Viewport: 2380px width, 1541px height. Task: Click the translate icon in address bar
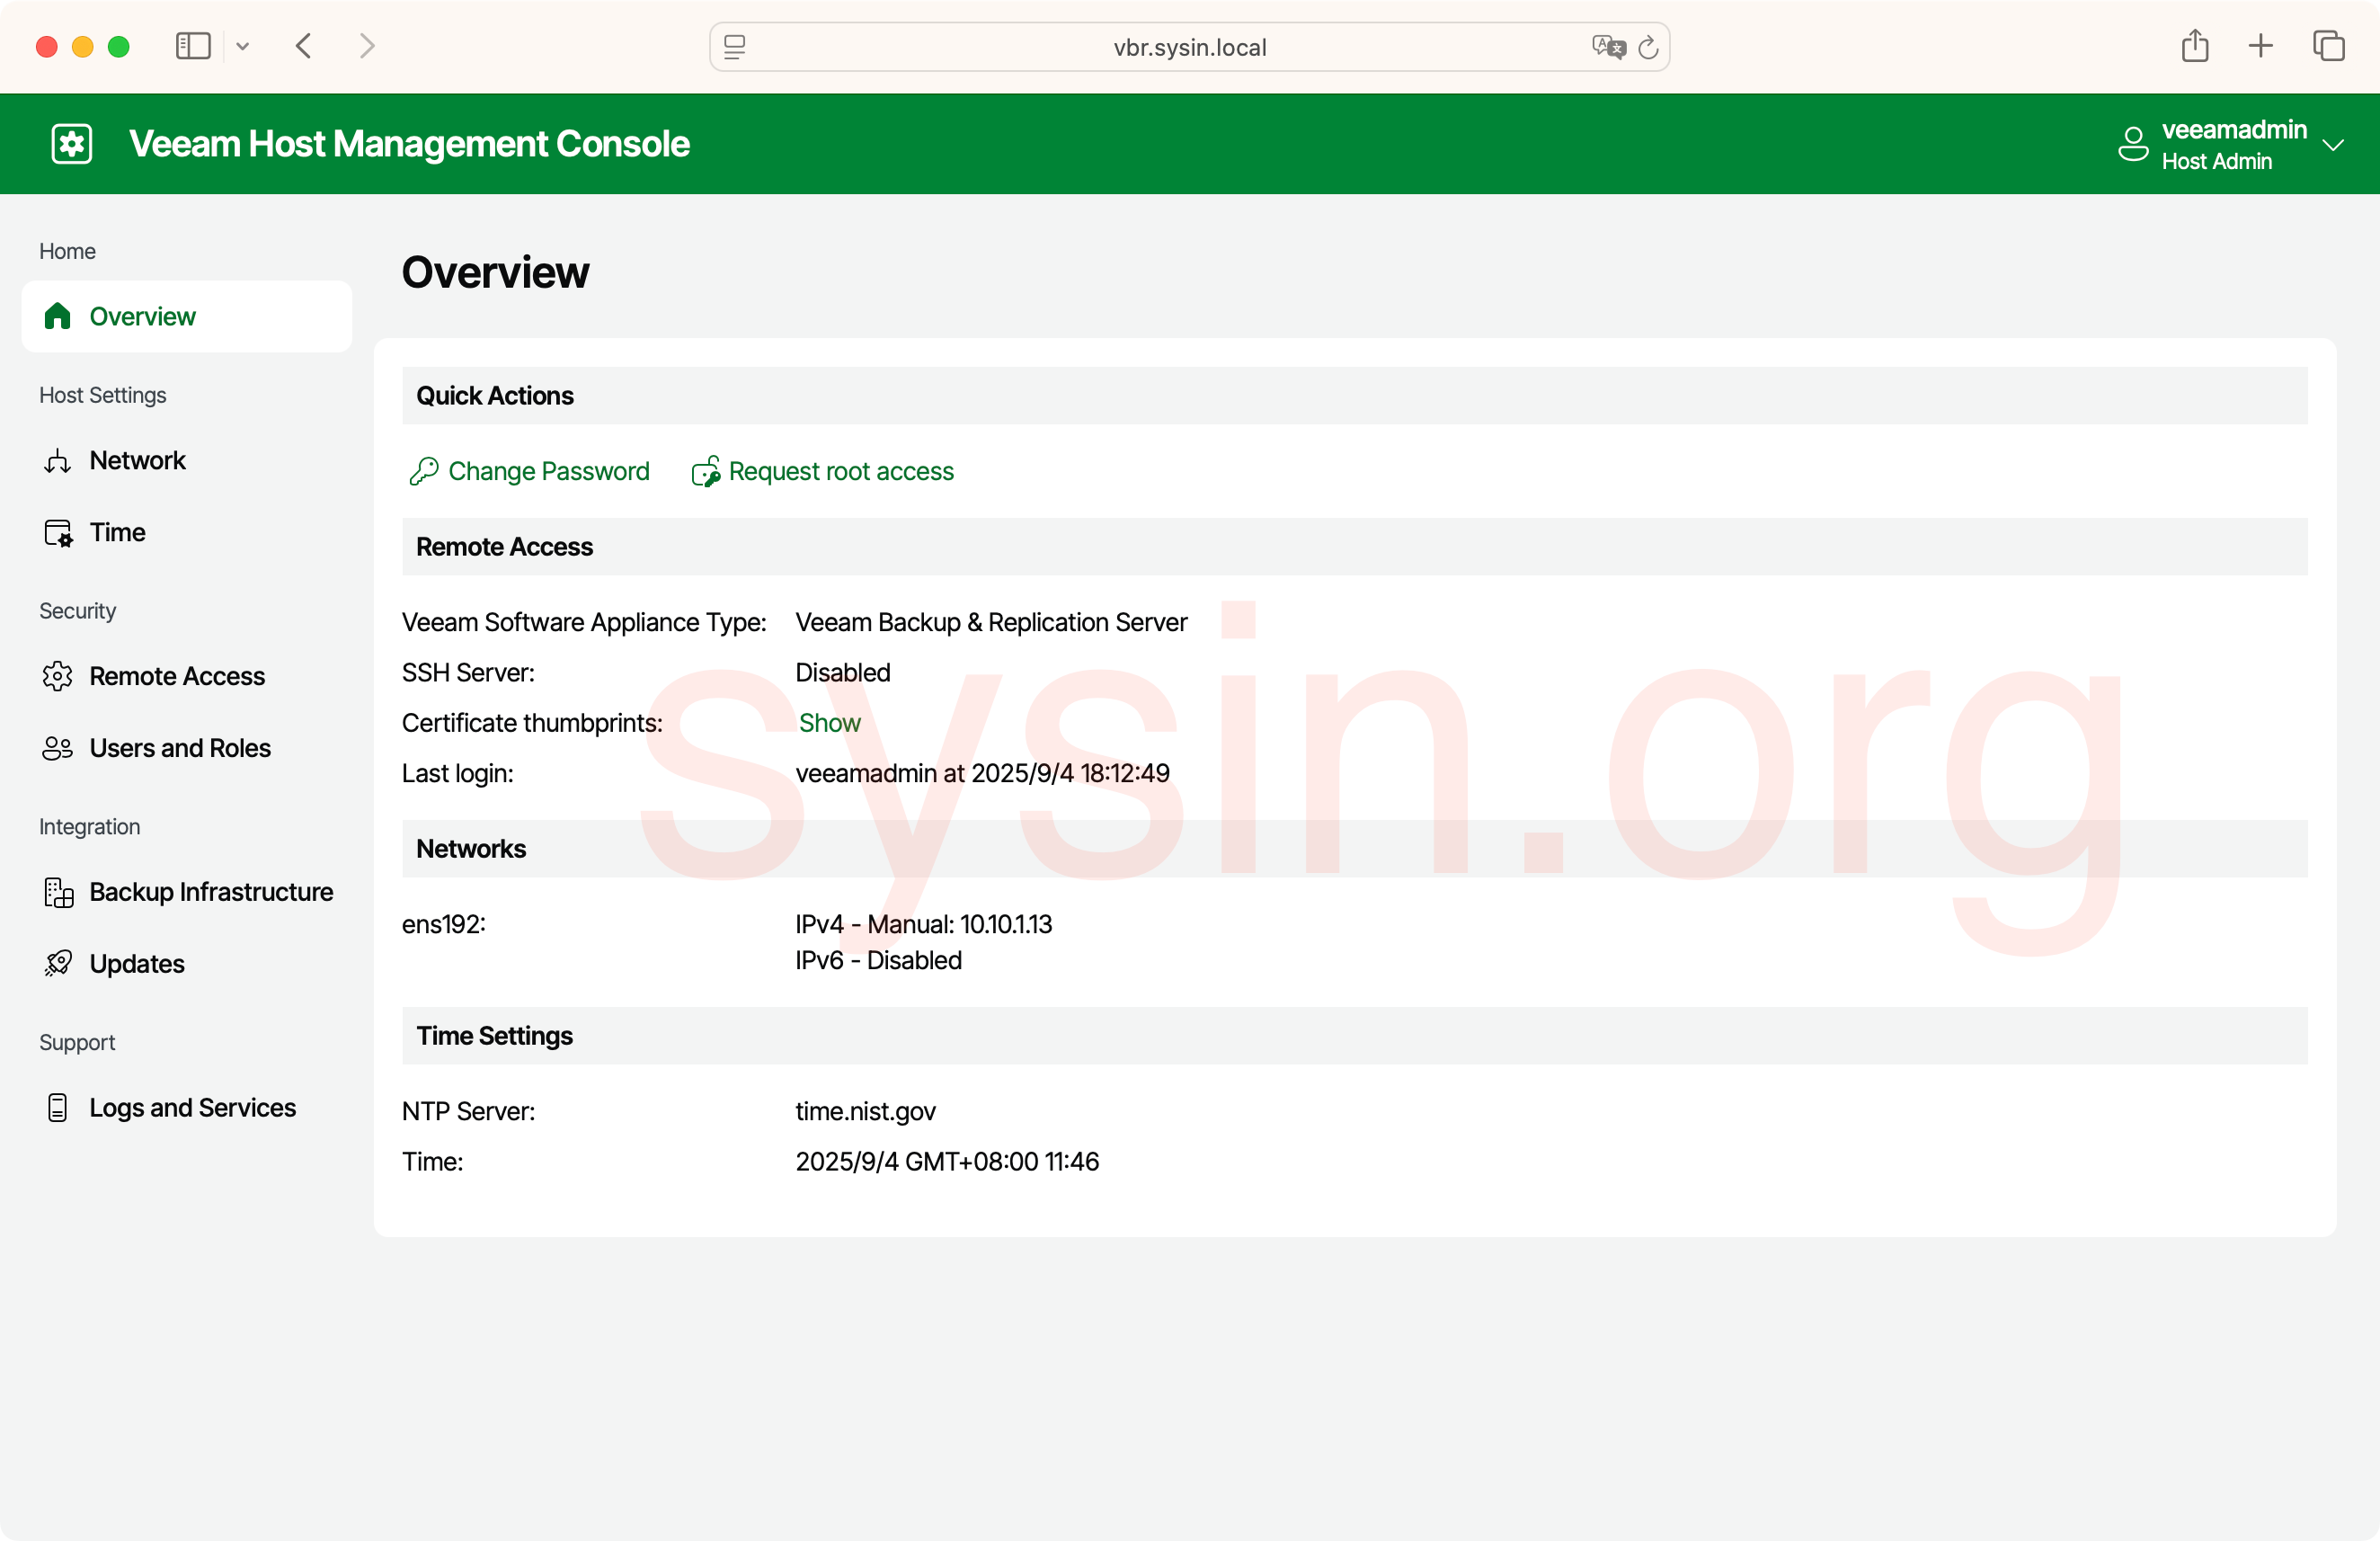[x=1608, y=47]
